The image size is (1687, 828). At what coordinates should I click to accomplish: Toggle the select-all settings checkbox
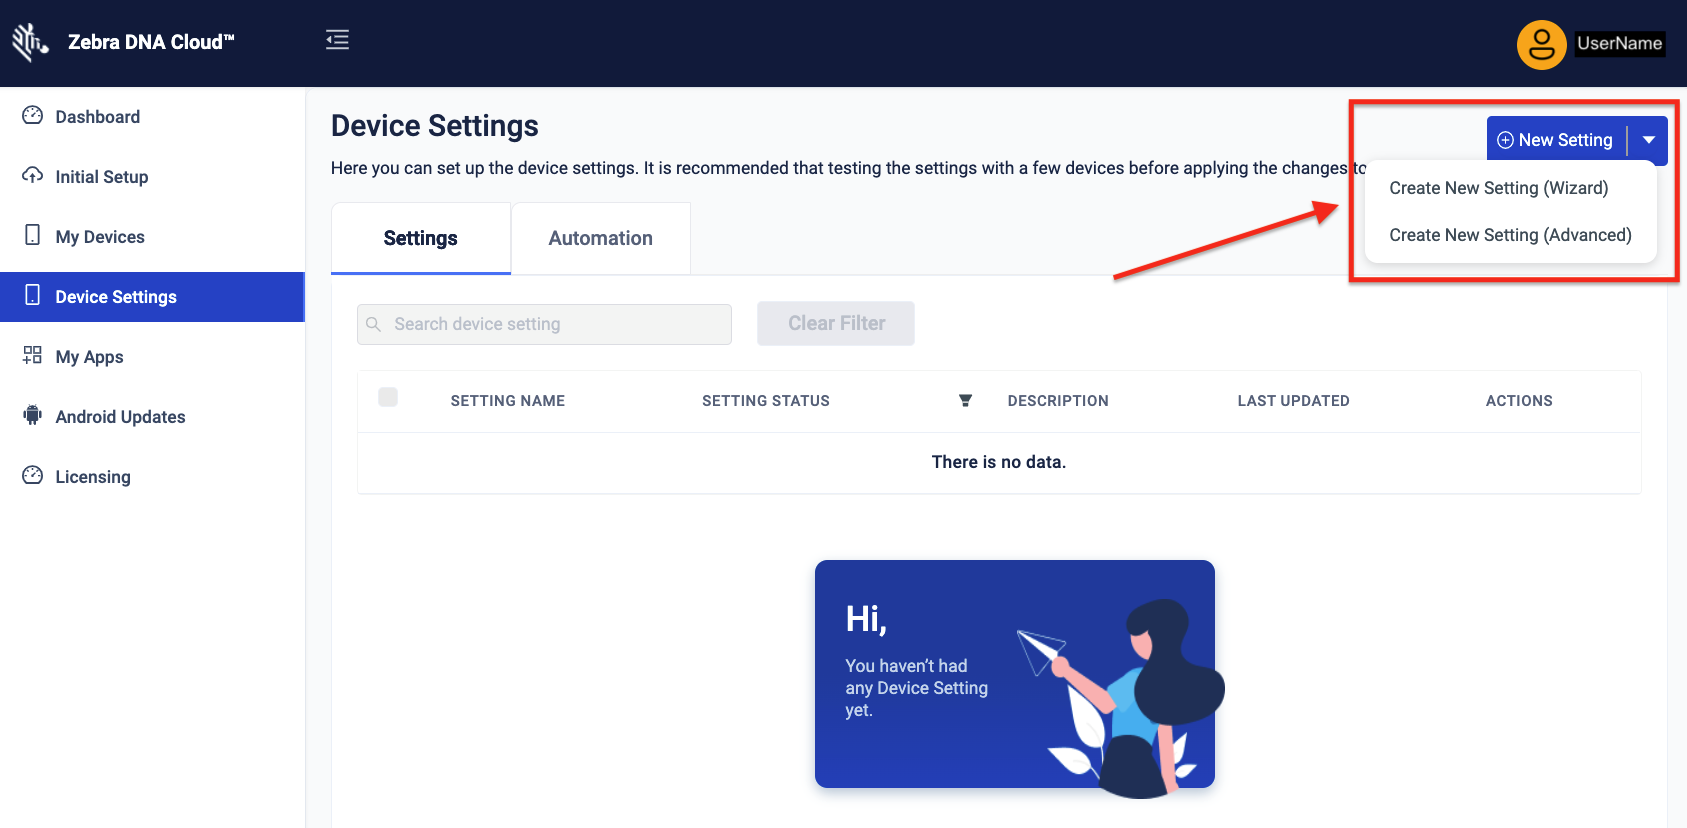pos(388,398)
